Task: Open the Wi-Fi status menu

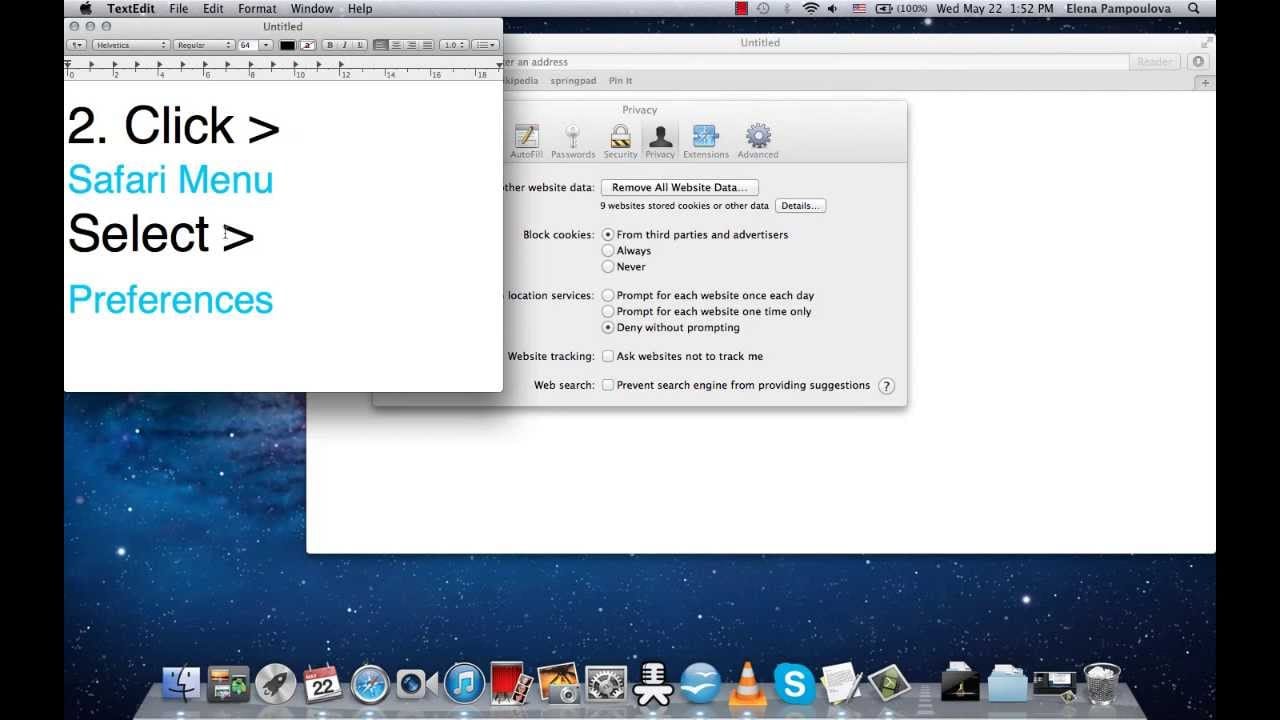Action: point(811,8)
